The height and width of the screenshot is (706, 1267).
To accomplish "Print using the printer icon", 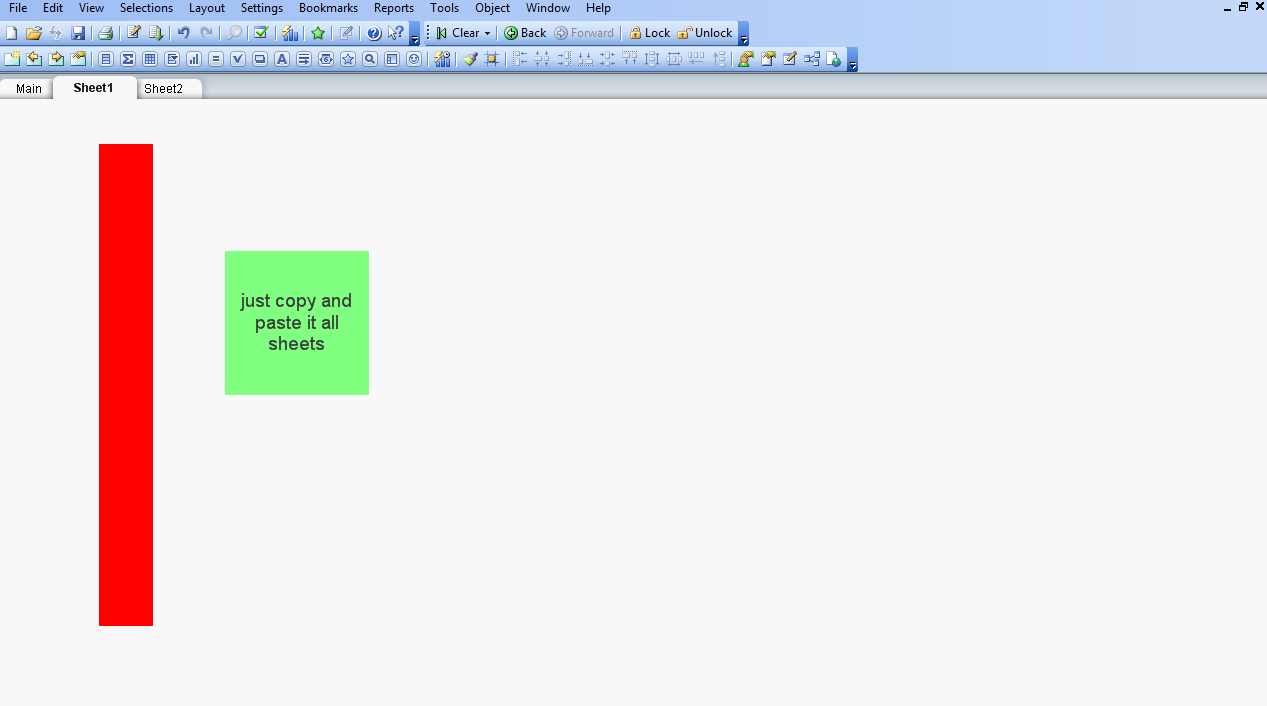I will click(x=105, y=33).
